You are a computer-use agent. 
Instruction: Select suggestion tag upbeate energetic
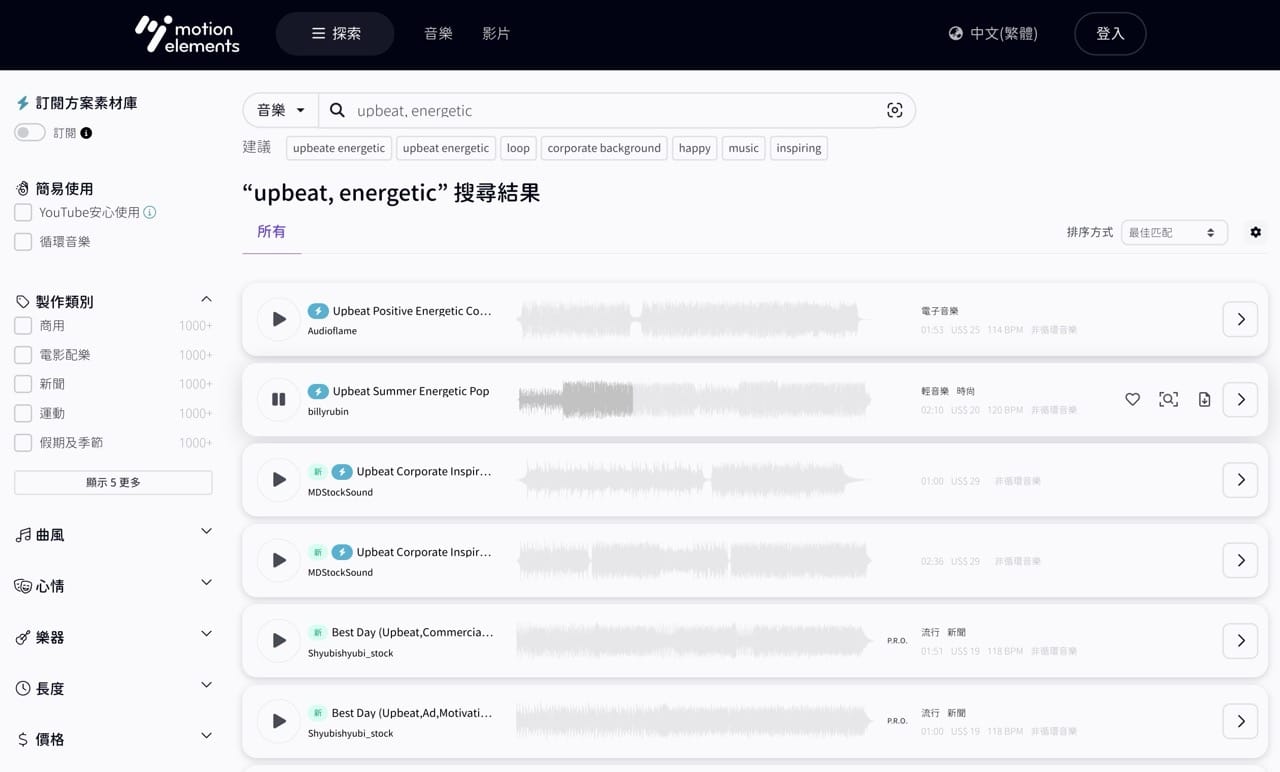point(339,148)
